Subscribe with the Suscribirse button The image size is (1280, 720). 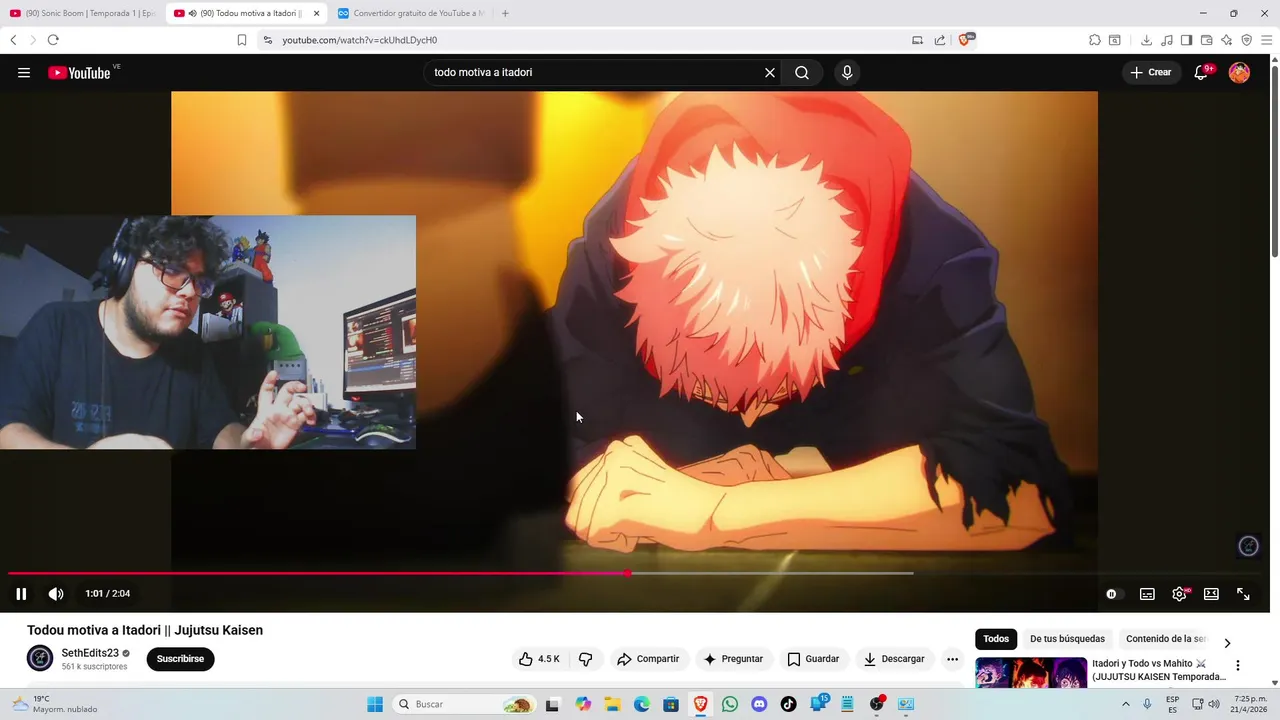pyautogui.click(x=180, y=659)
